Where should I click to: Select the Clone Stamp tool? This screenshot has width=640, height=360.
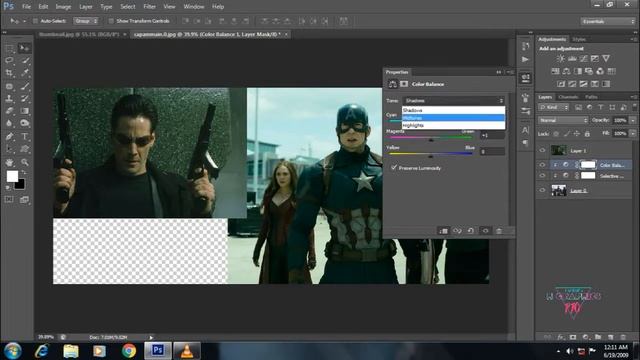tap(9, 98)
